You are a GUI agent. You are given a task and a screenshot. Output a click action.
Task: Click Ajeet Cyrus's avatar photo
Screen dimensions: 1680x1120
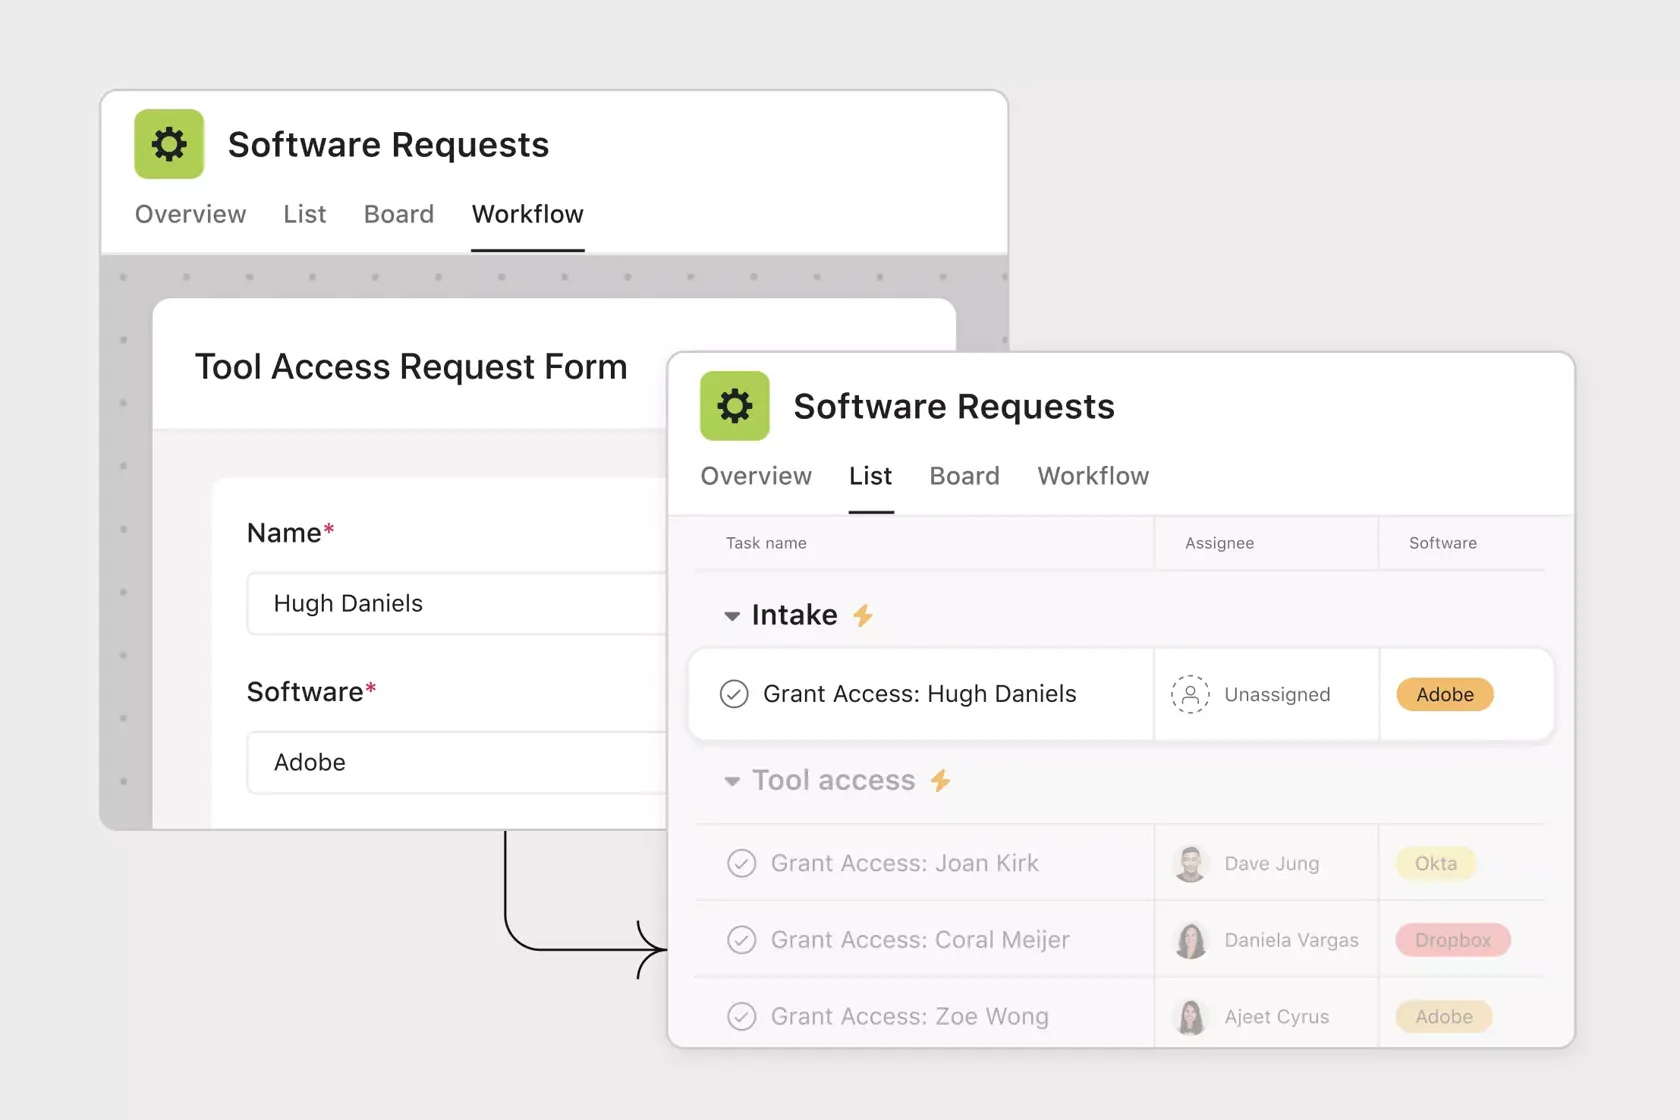(x=1190, y=1016)
